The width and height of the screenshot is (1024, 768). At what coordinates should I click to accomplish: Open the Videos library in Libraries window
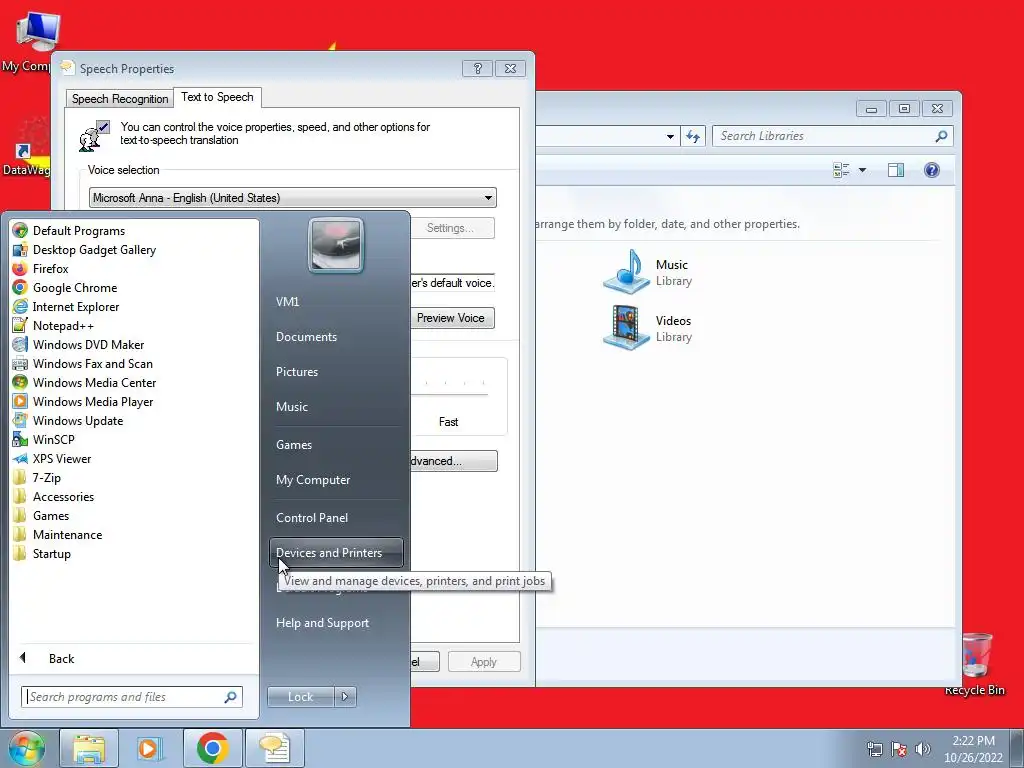click(x=648, y=328)
